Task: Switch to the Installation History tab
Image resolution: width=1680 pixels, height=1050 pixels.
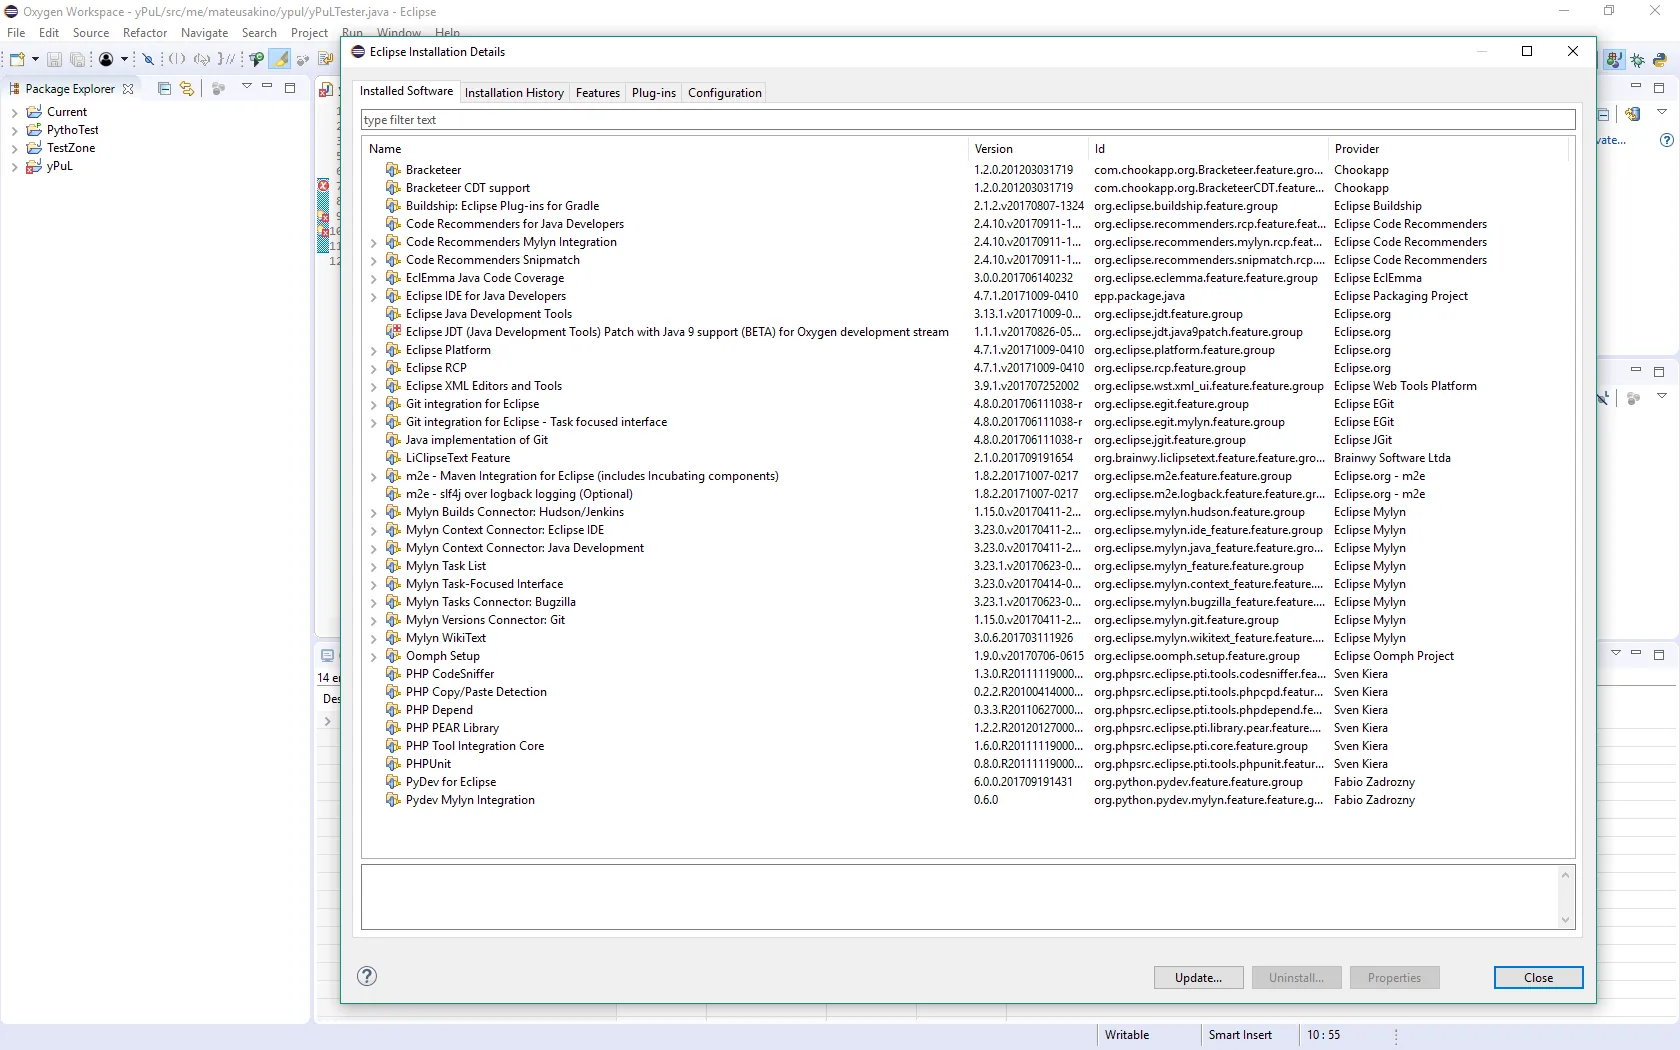Action: 514,93
